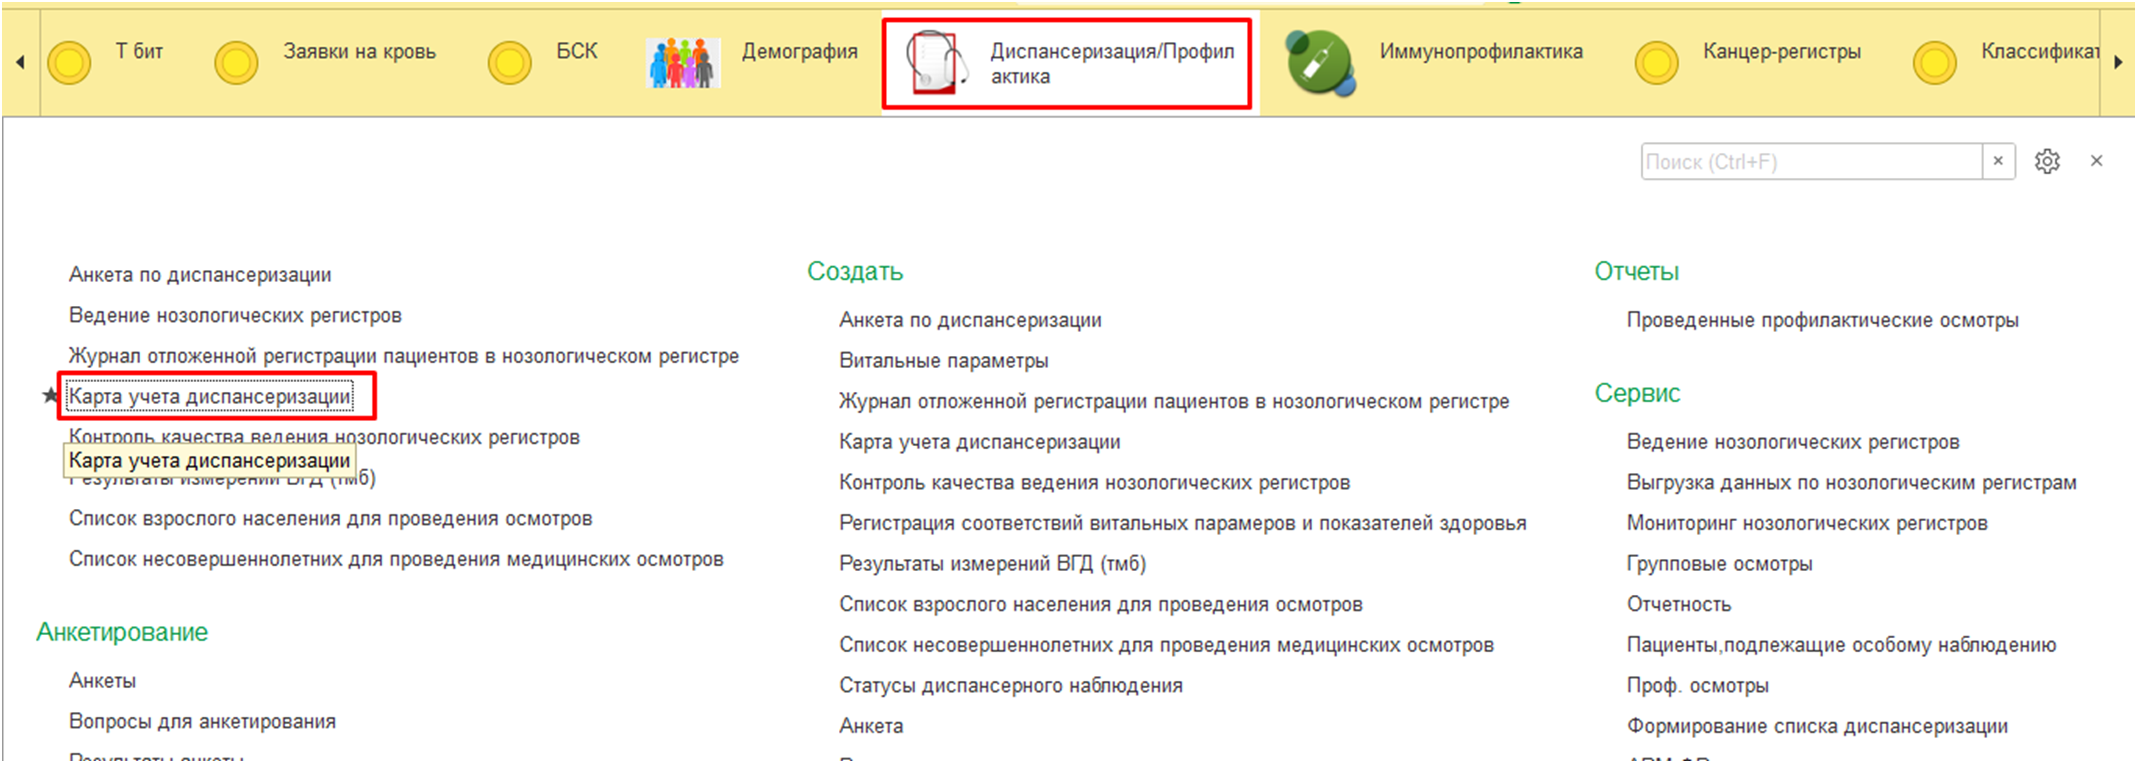Open the Т бит section tab

139,51
